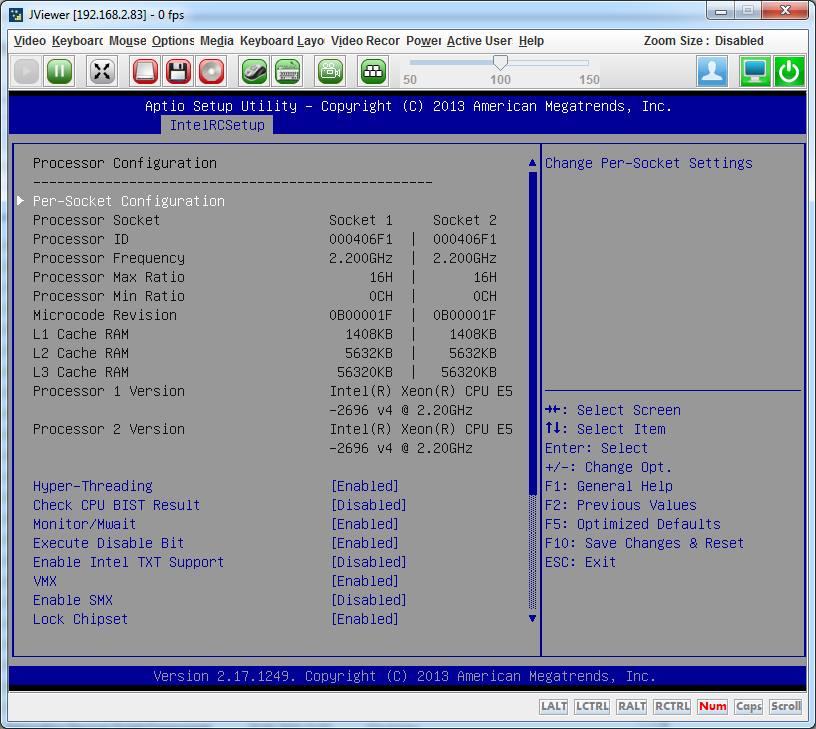Toggle the LALT key indicator
Screen dimensions: 816x729
tap(553, 706)
